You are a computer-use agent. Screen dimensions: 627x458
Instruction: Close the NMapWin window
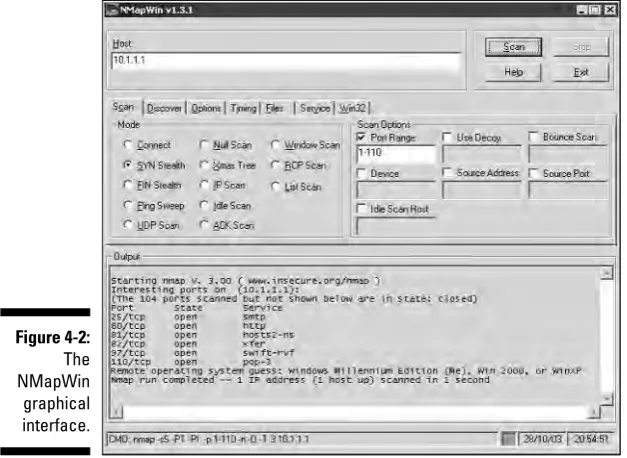pyautogui.click(x=610, y=10)
